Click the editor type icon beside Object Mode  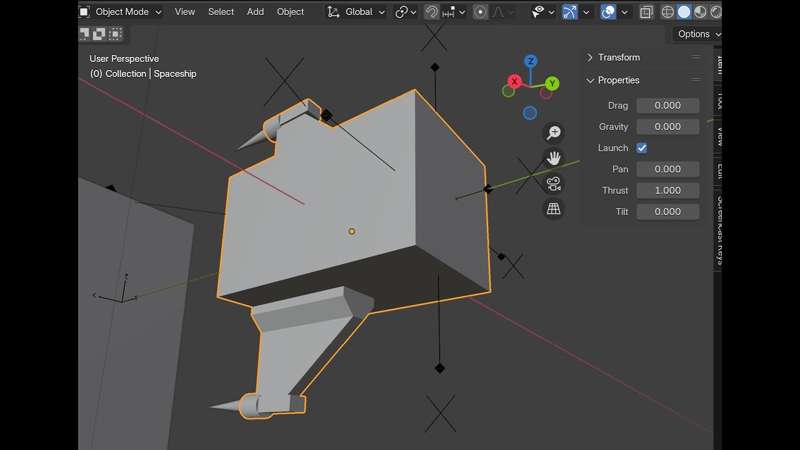pyautogui.click(x=84, y=11)
